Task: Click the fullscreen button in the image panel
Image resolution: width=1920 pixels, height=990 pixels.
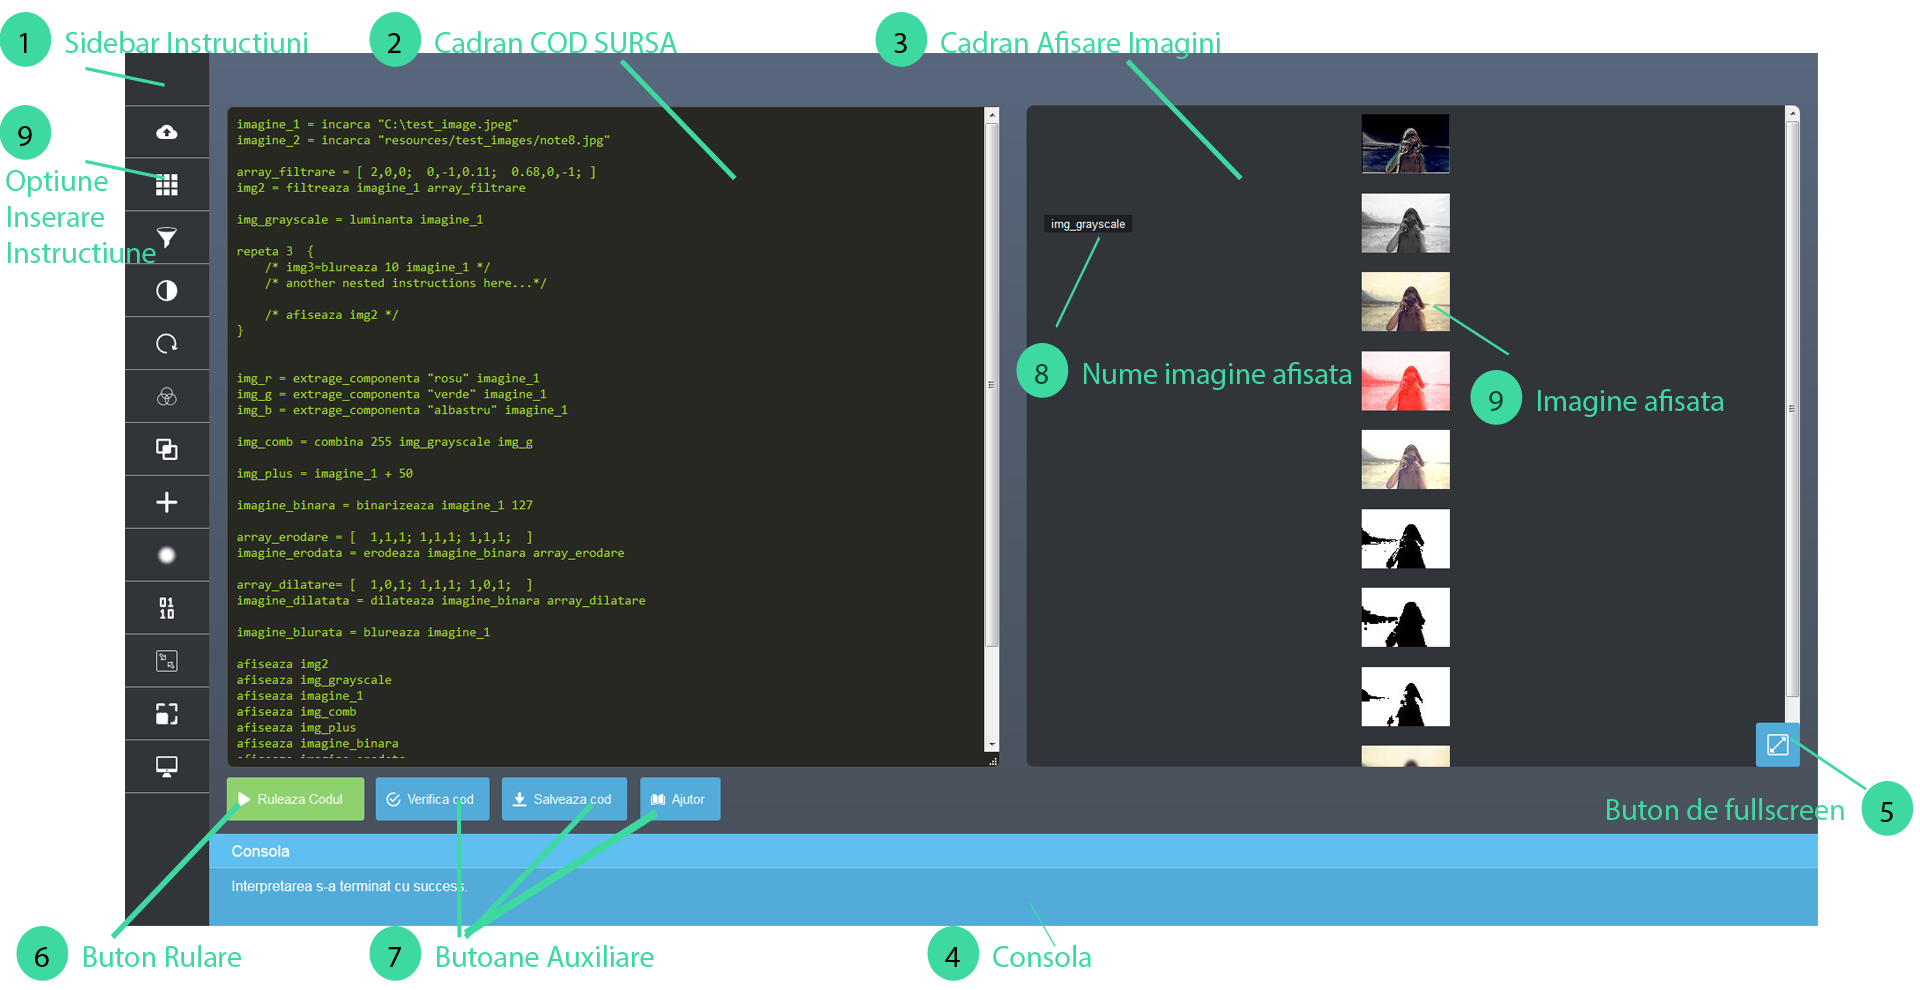Action: tap(1777, 745)
